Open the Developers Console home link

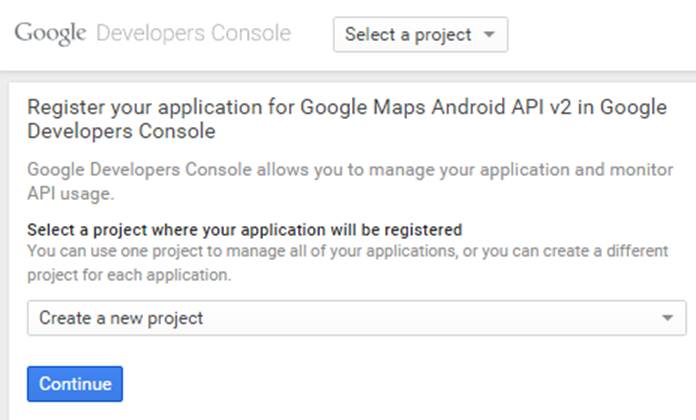[193, 33]
